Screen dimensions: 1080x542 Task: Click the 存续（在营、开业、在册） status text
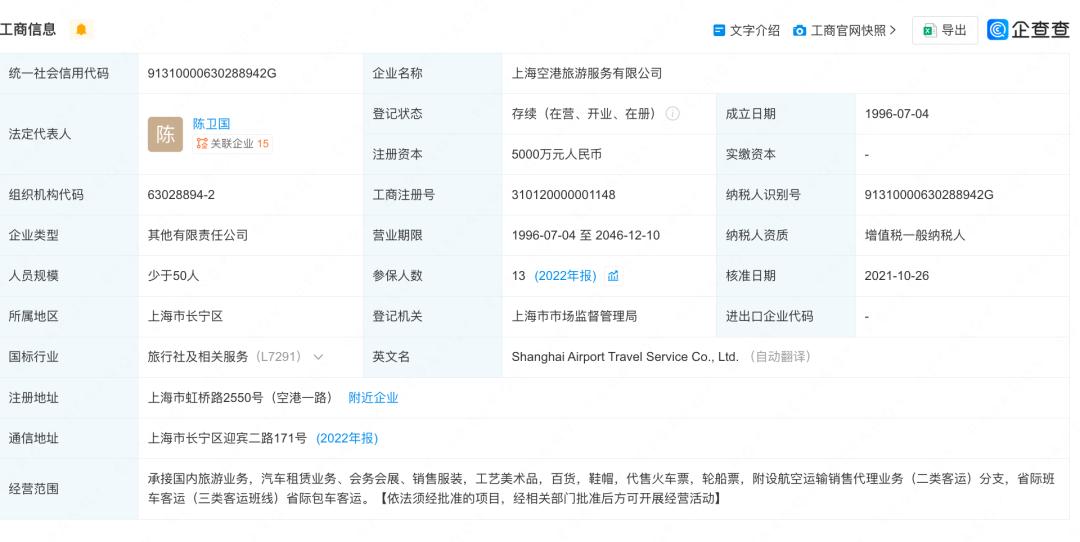(x=587, y=114)
